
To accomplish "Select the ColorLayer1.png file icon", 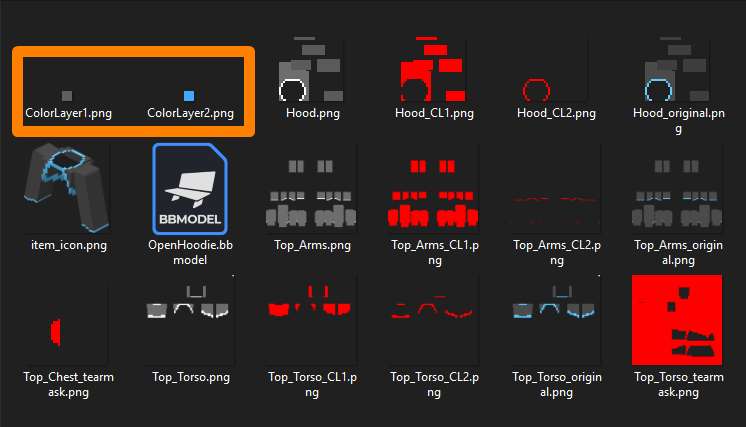I will pos(67,96).
